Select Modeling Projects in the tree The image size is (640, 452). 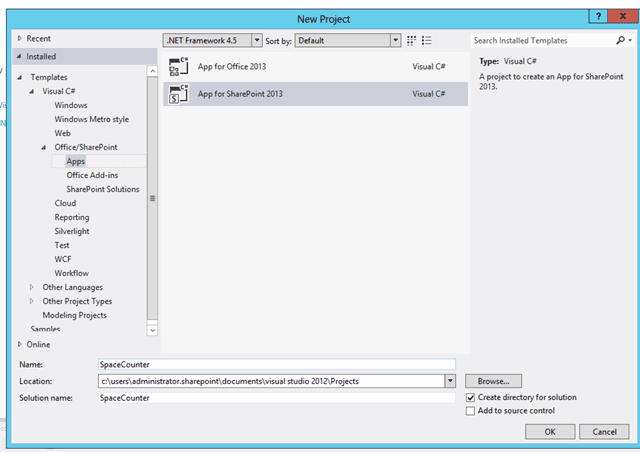point(74,315)
